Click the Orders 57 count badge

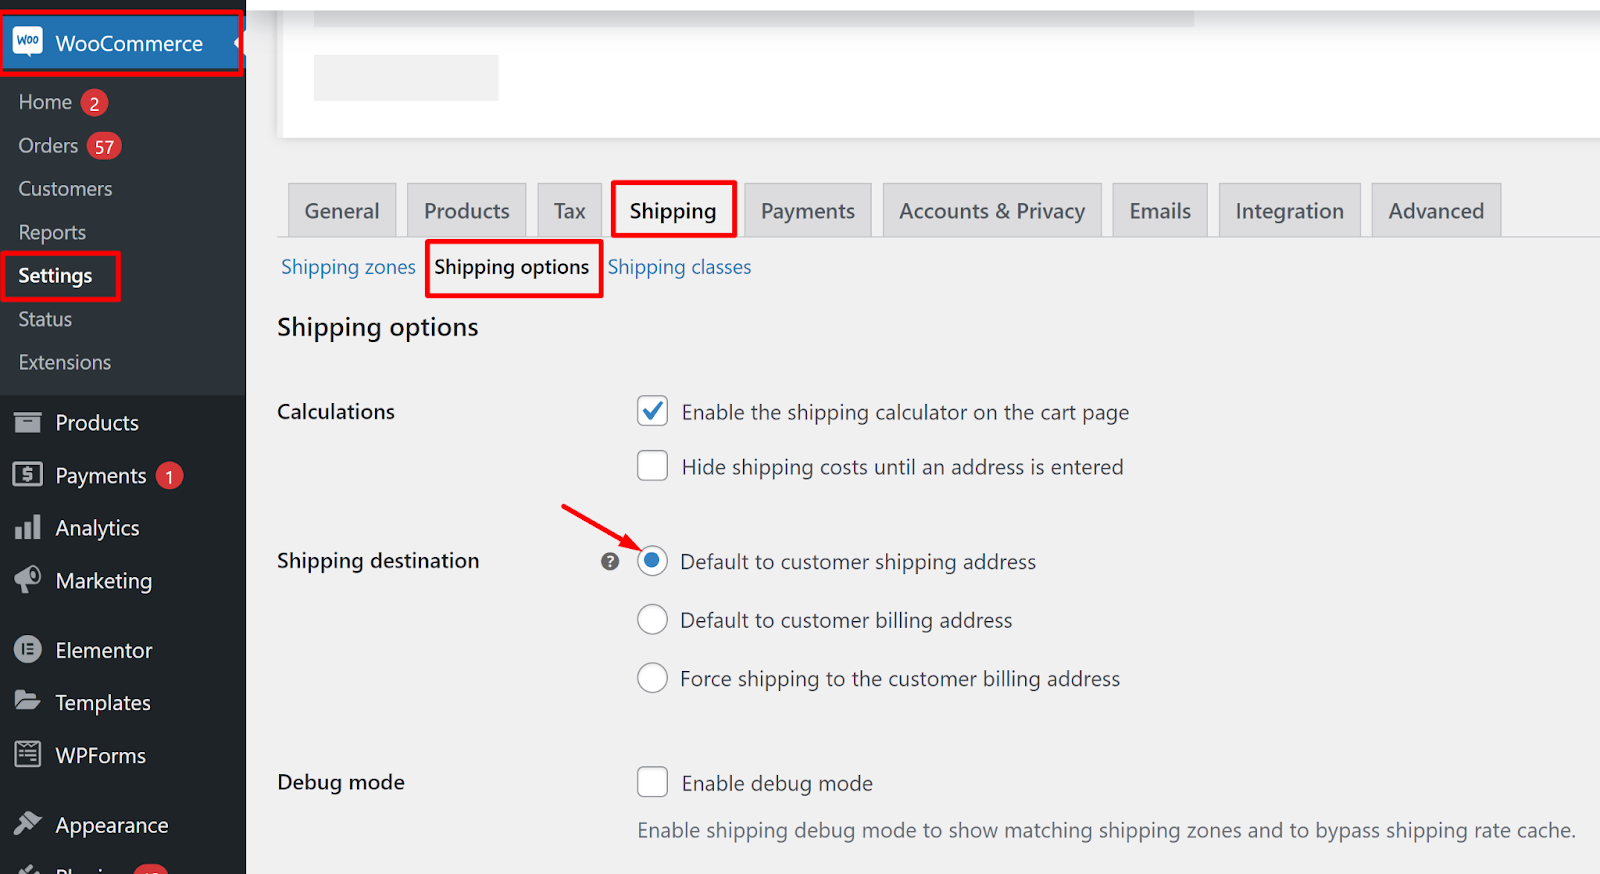pyautogui.click(x=104, y=146)
